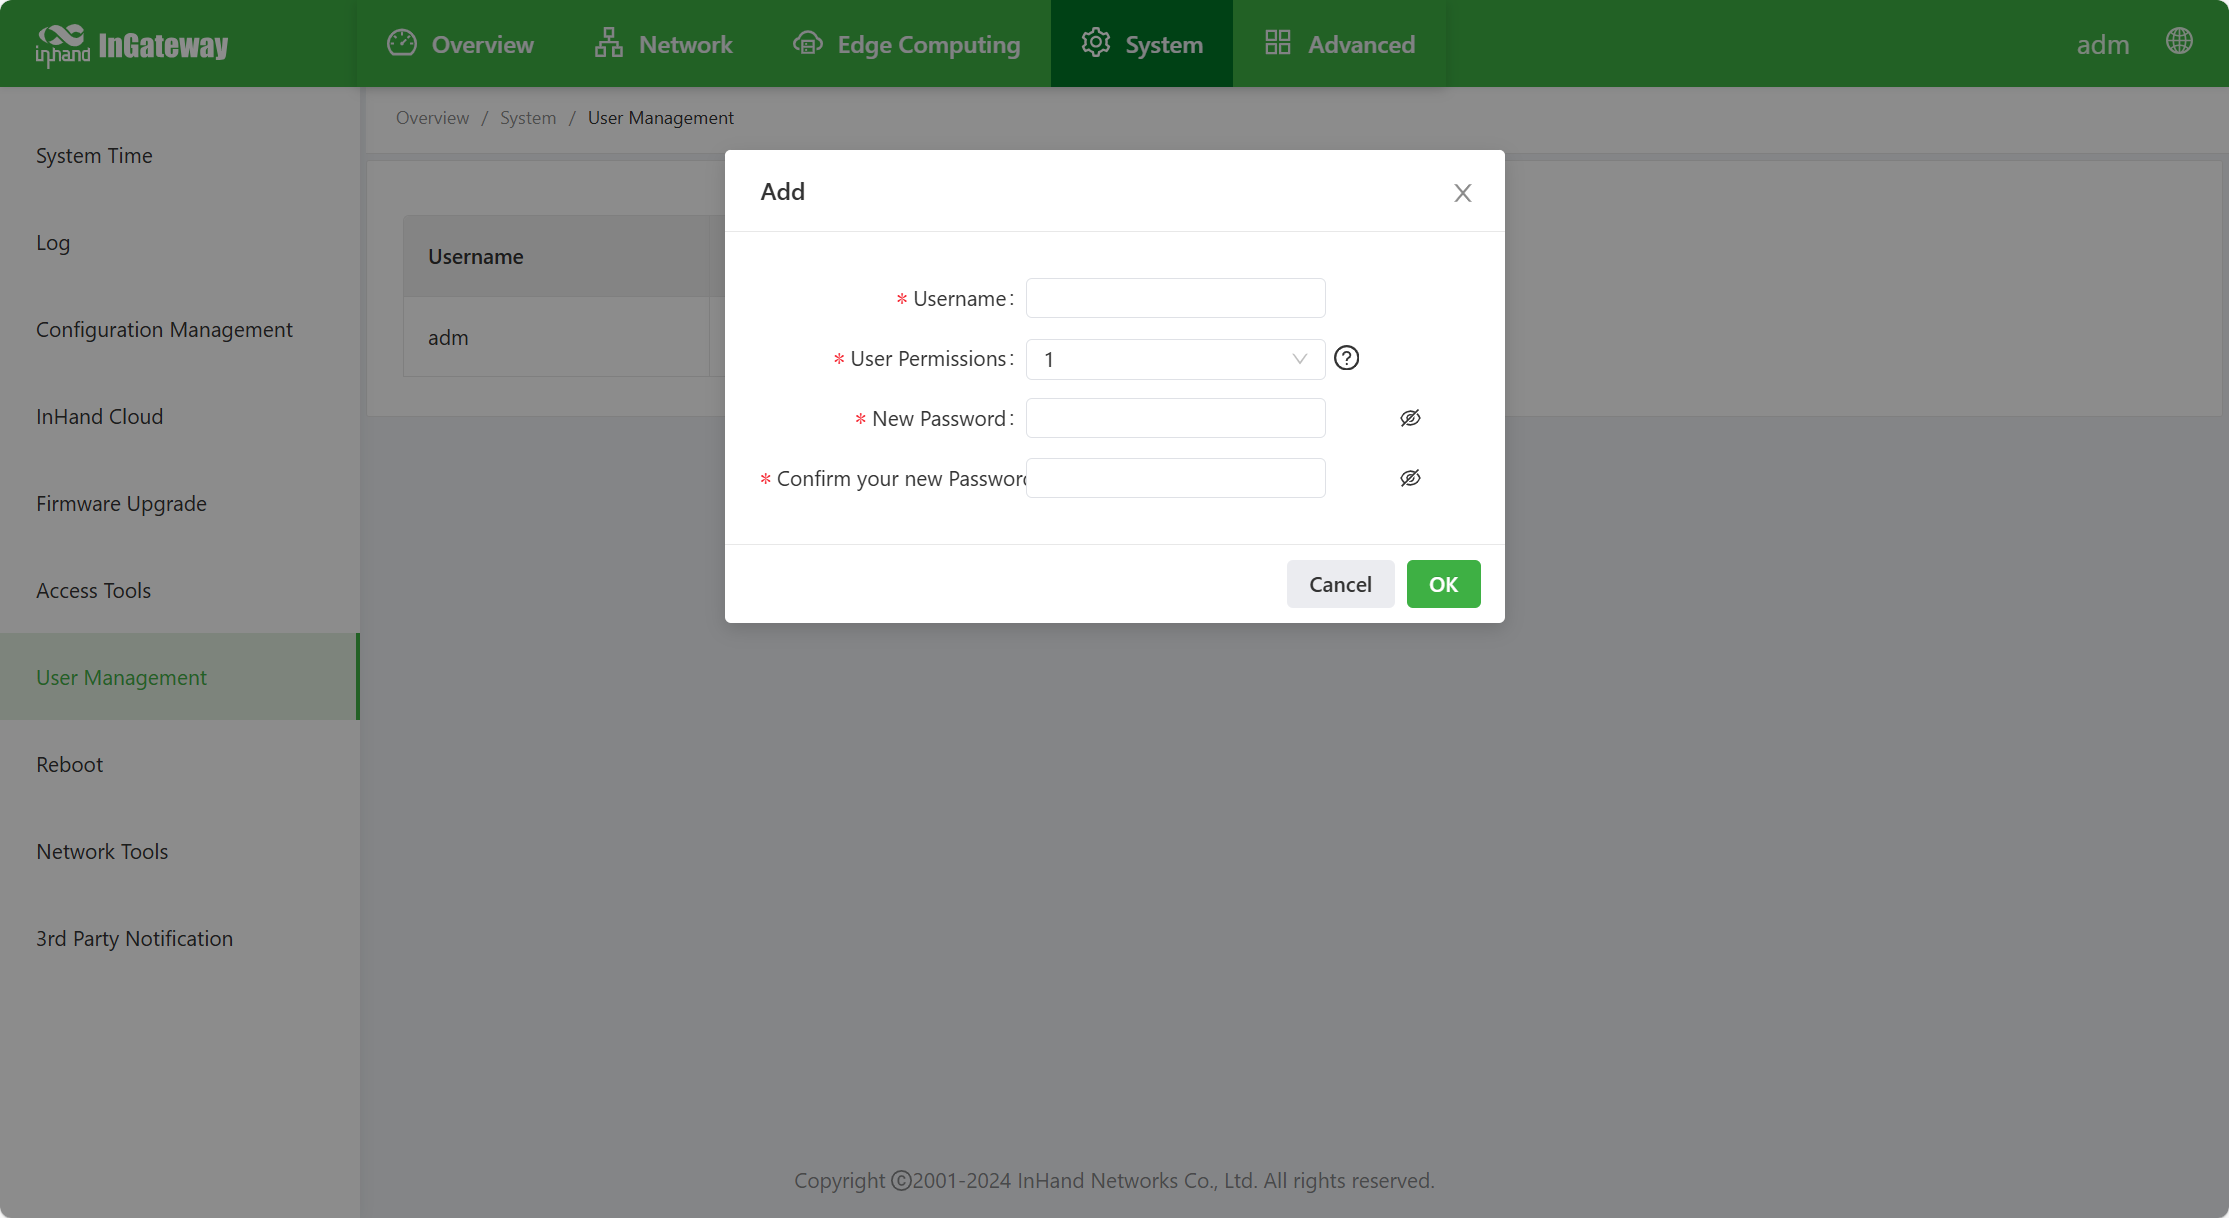Click the Advanced grid icon

(1277, 43)
